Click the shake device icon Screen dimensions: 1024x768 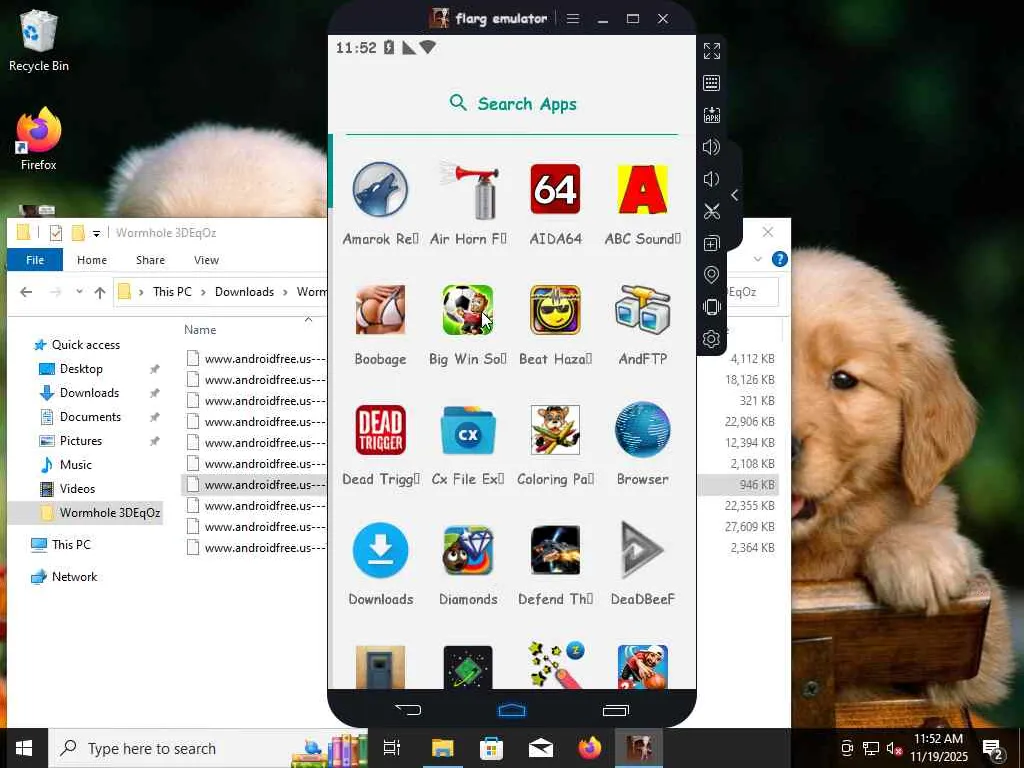[x=712, y=307]
